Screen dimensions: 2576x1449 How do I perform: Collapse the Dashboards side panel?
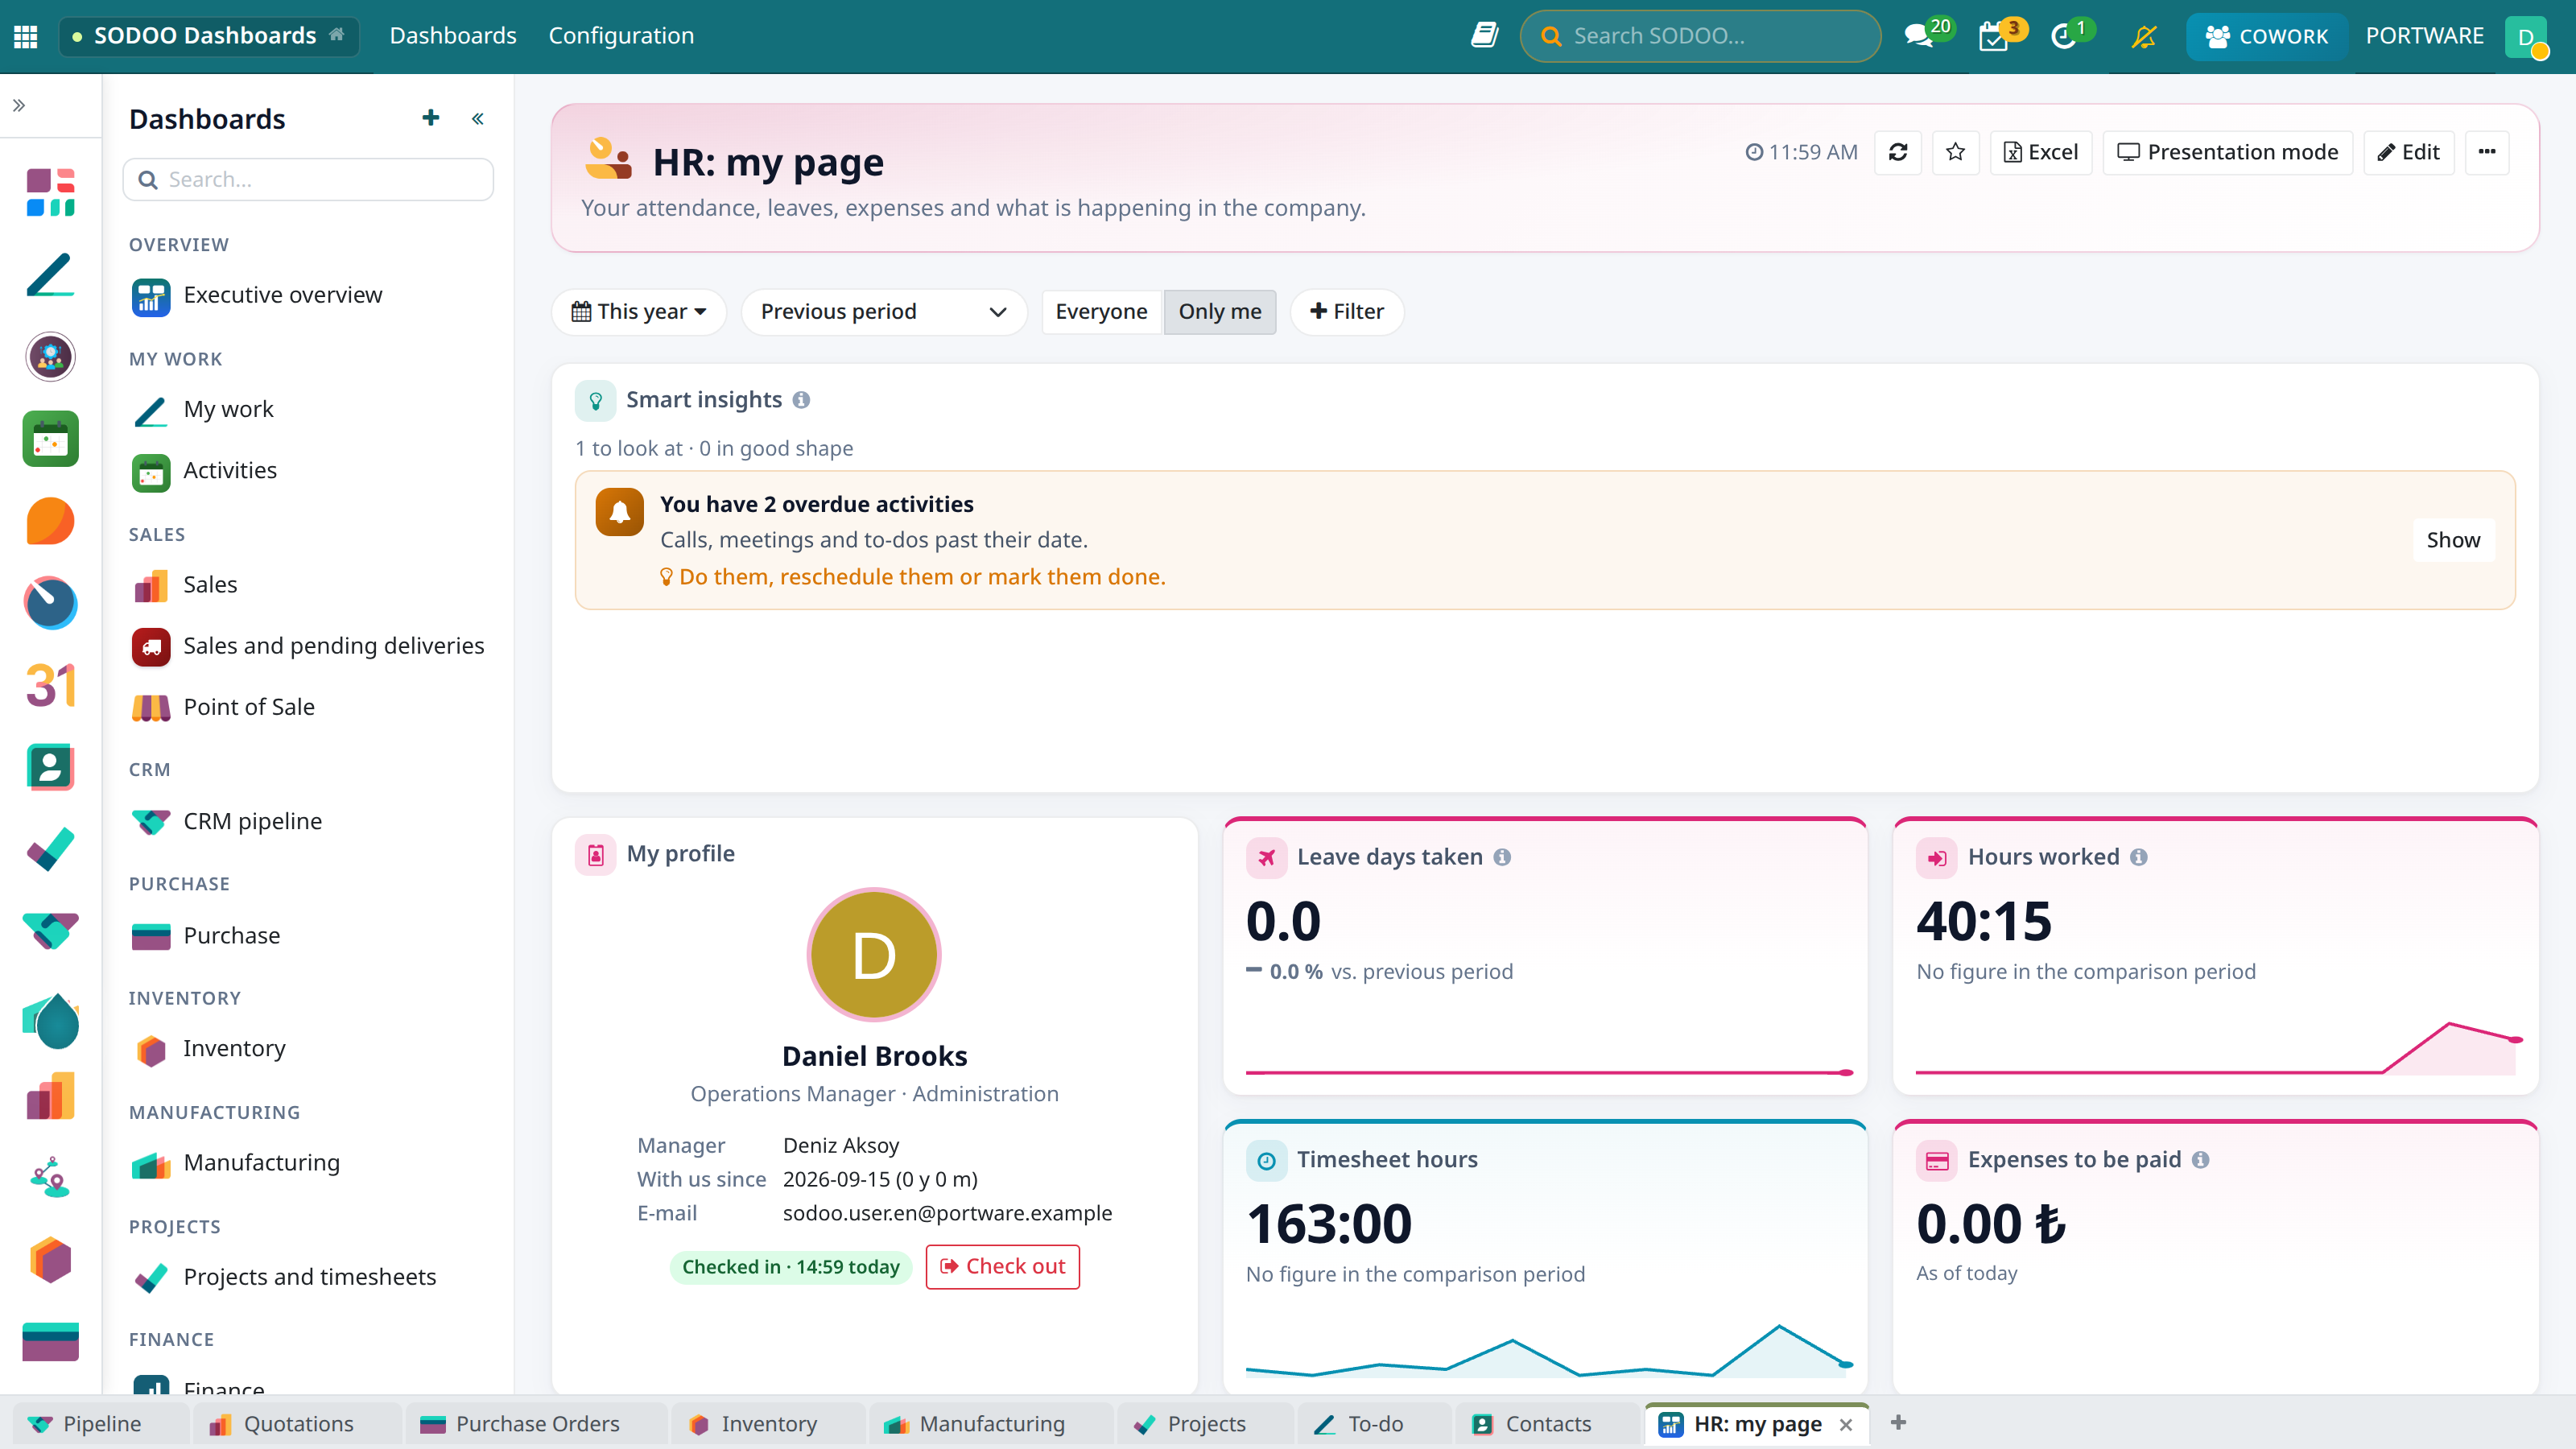click(478, 118)
